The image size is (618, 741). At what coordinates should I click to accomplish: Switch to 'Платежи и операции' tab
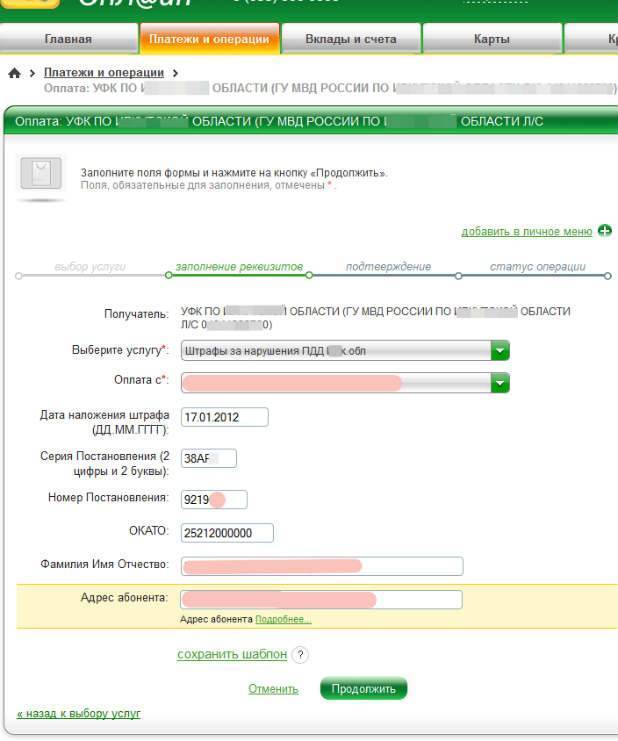click(x=209, y=40)
